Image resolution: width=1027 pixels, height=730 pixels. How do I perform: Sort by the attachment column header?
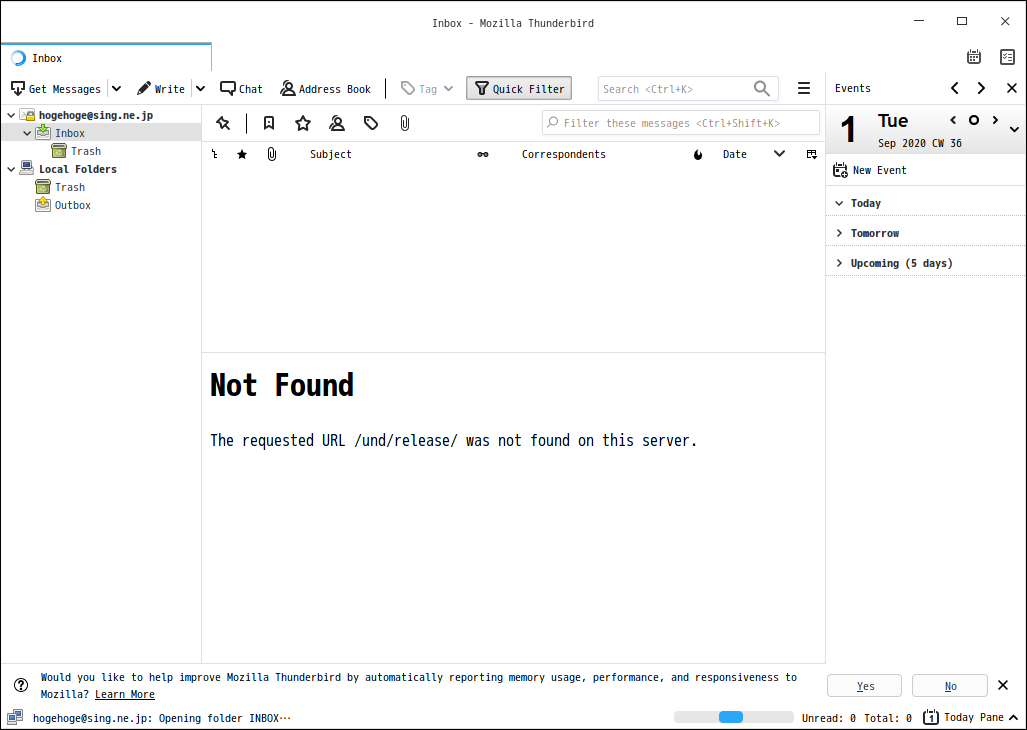272,155
